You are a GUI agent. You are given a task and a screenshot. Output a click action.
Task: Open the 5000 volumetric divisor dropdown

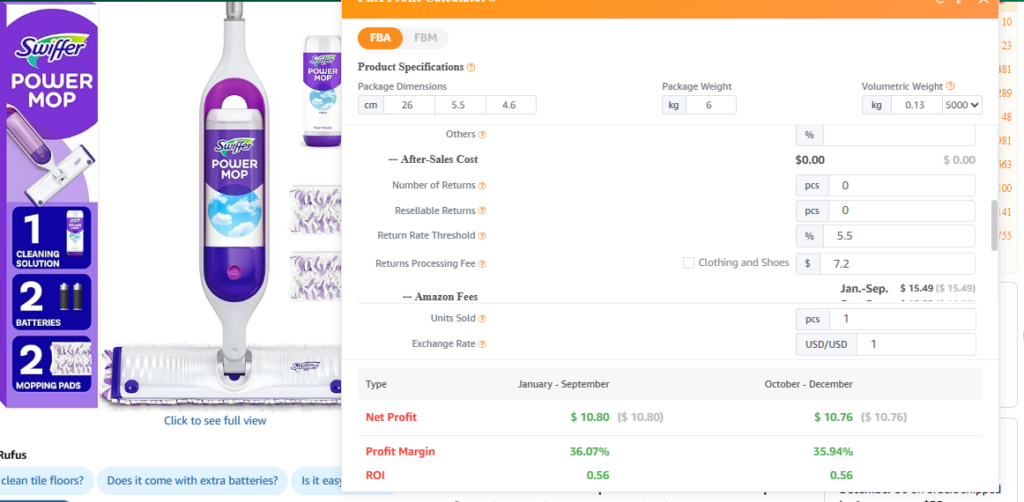pyautogui.click(x=962, y=104)
